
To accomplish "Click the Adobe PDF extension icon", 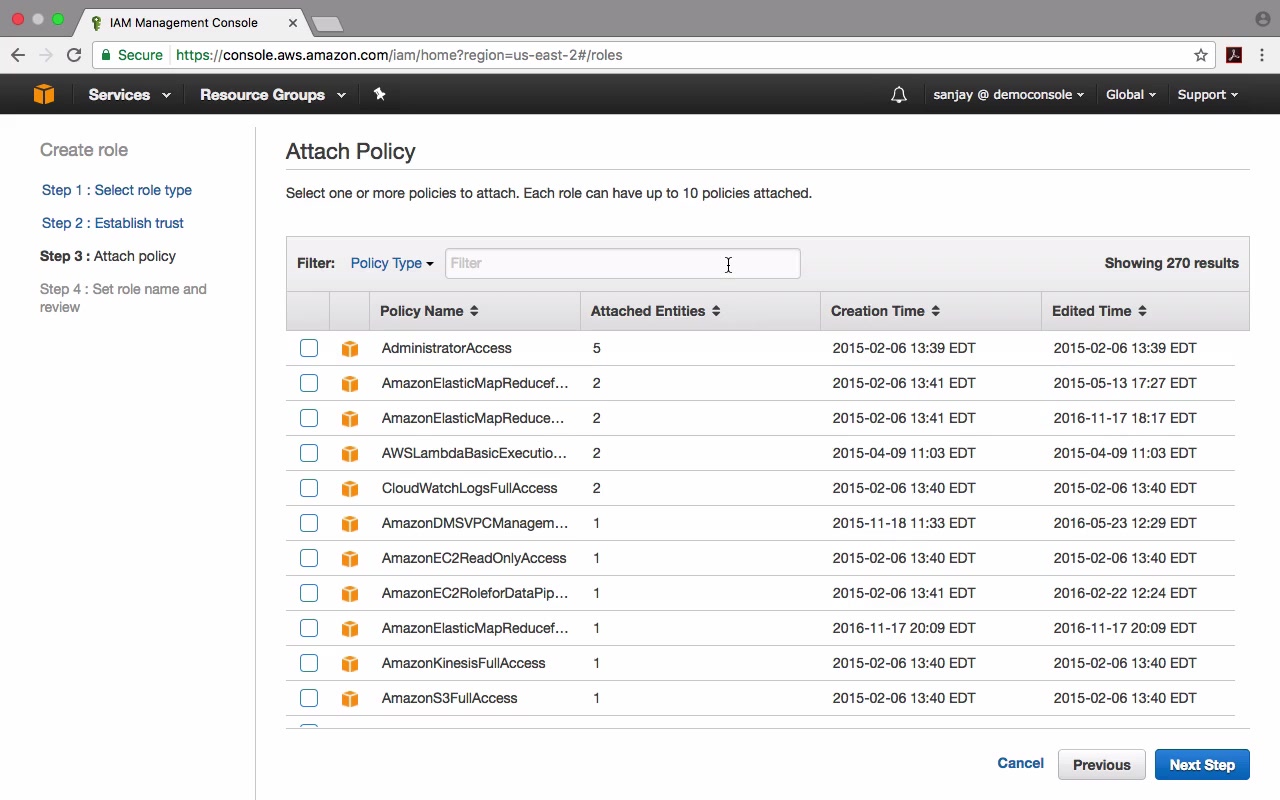I will pos(1234,55).
